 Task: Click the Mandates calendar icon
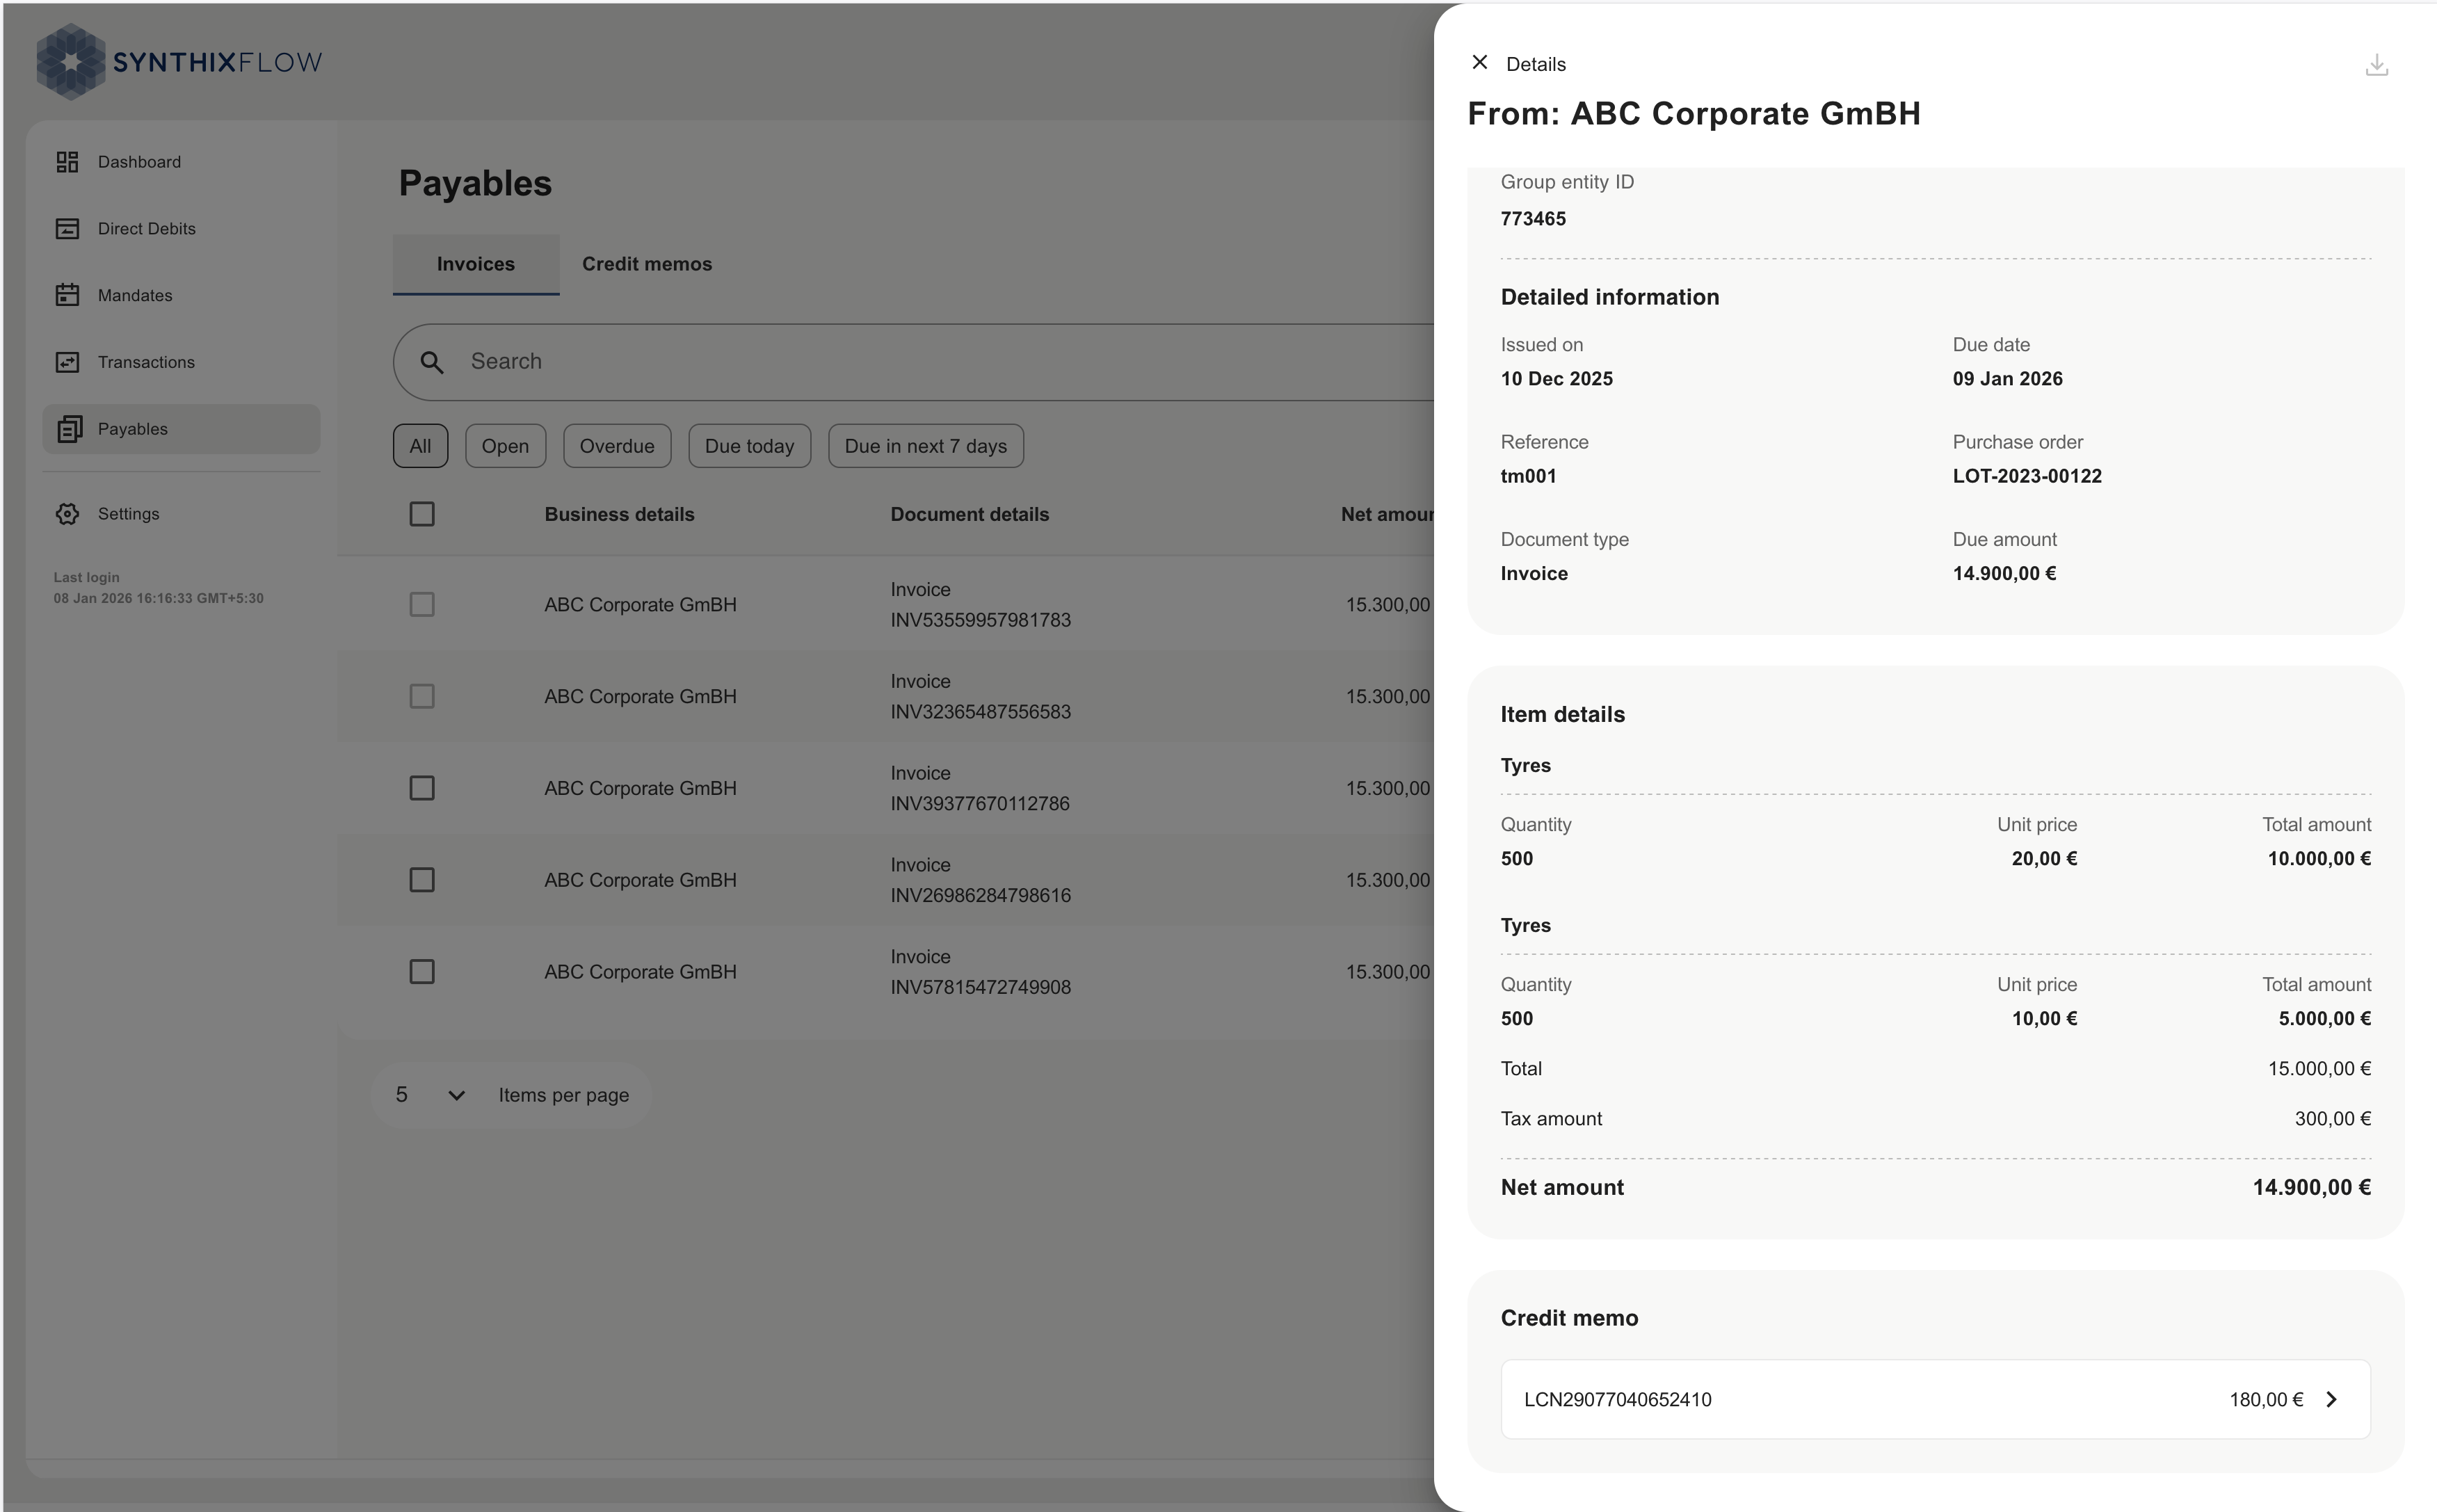pos(67,295)
